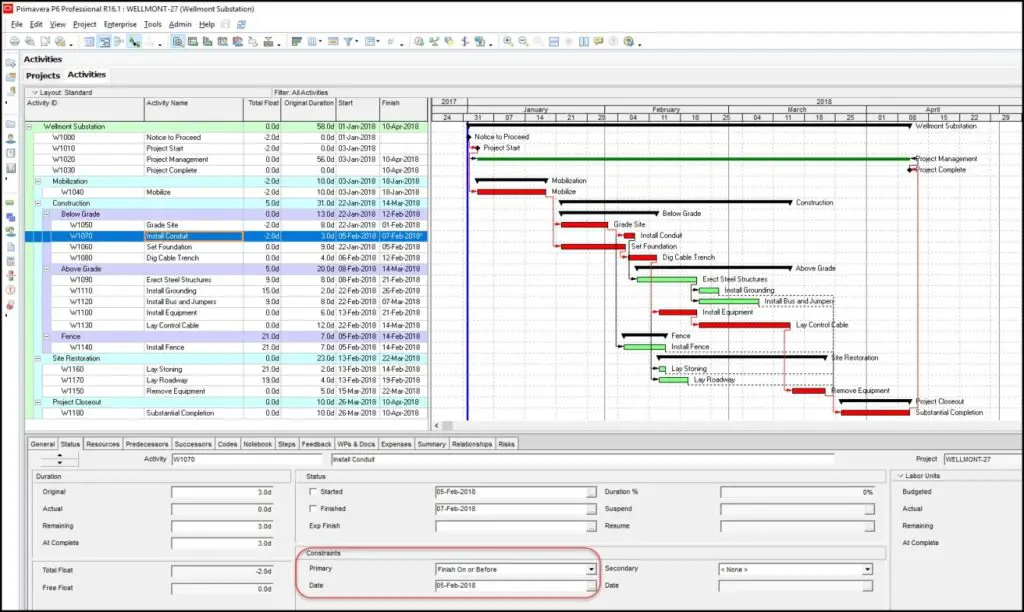Click the relationship lines toolbar icon
Screen dimensions: 1024x612
tap(134, 41)
